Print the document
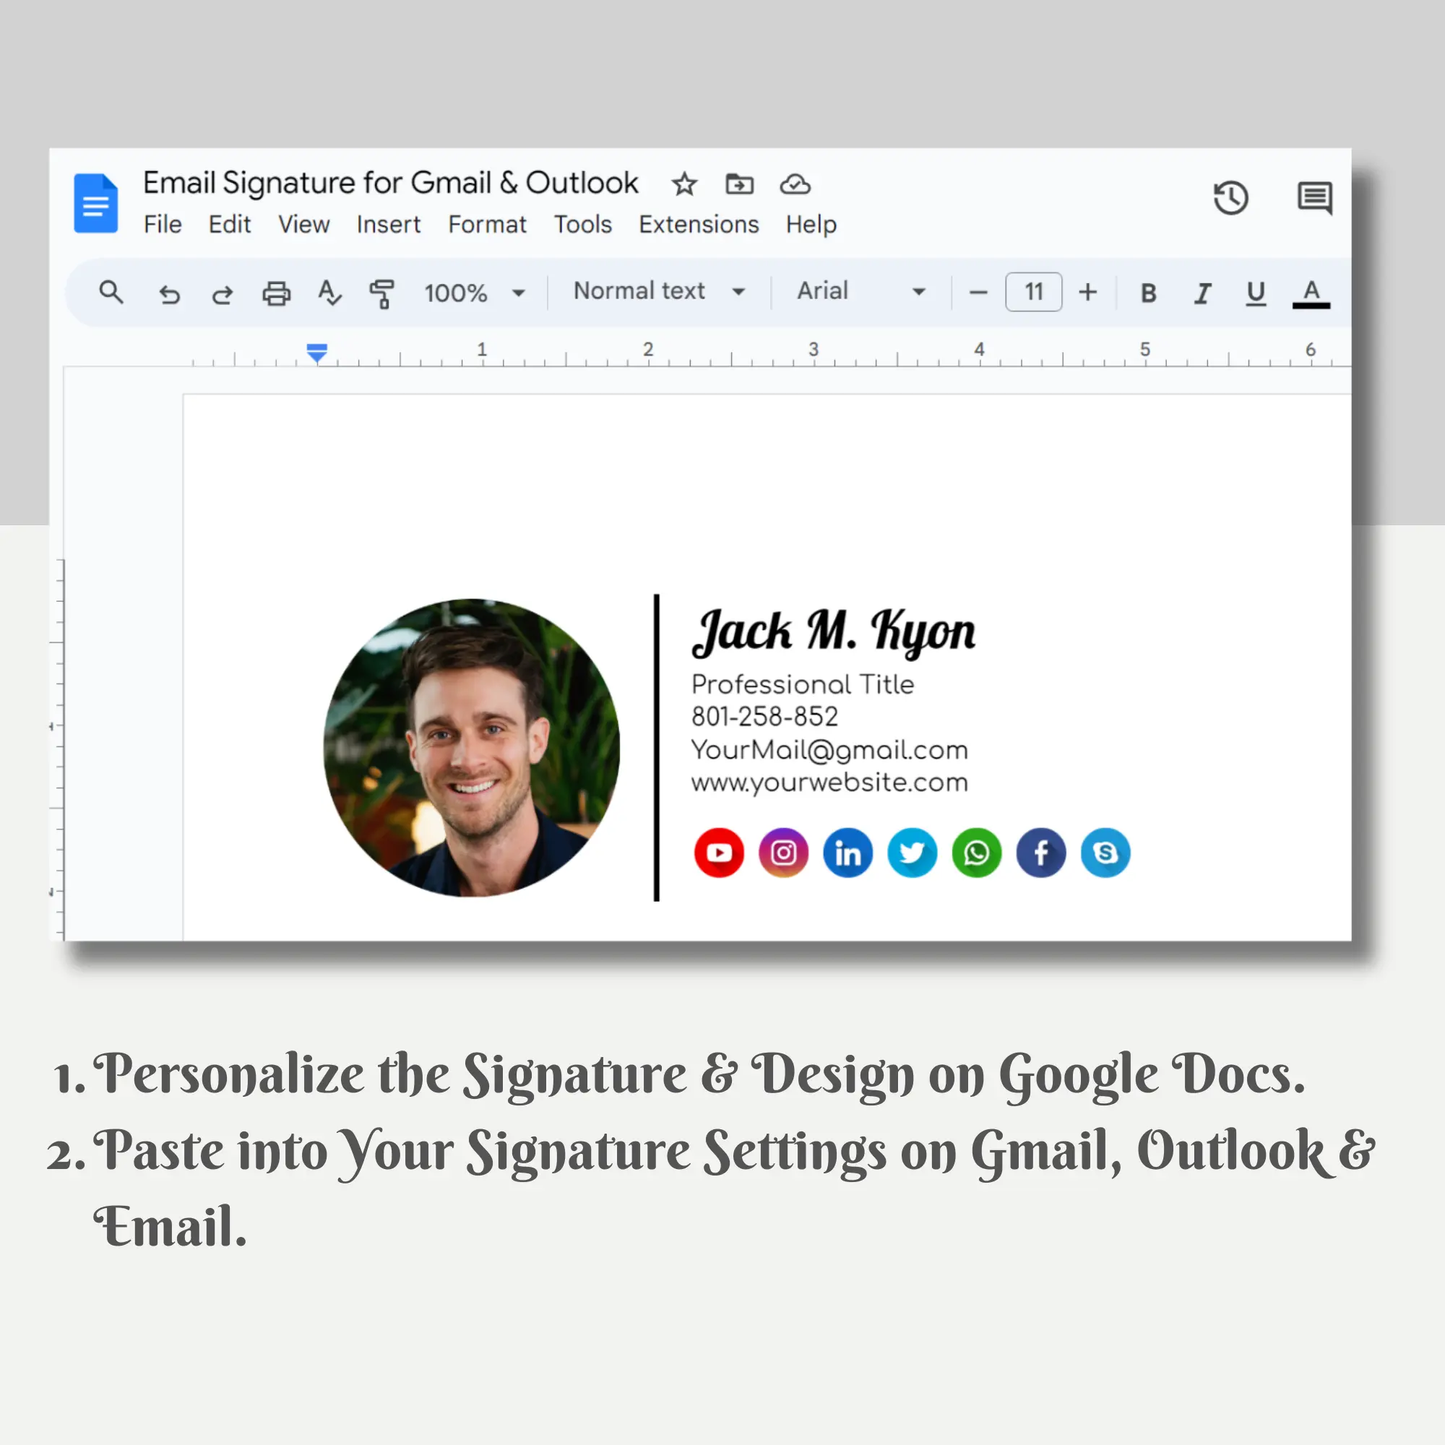The image size is (1445, 1445). click(x=276, y=293)
